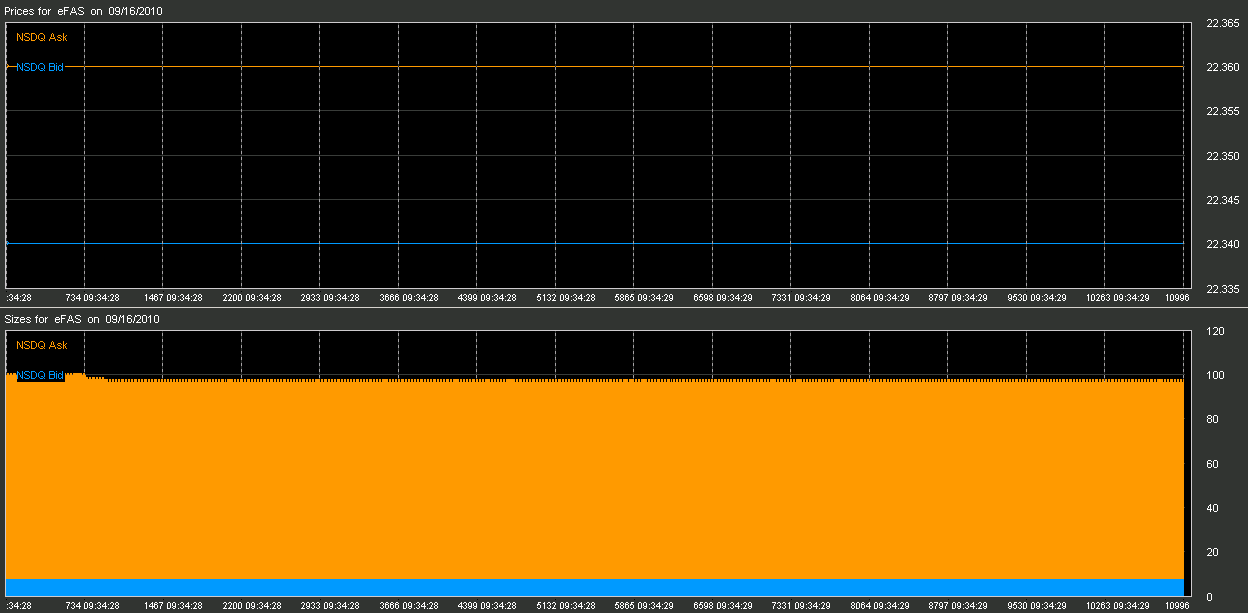Click the 22.350 price axis label
Viewport: 1248px width, 613px height.
pos(1225,157)
